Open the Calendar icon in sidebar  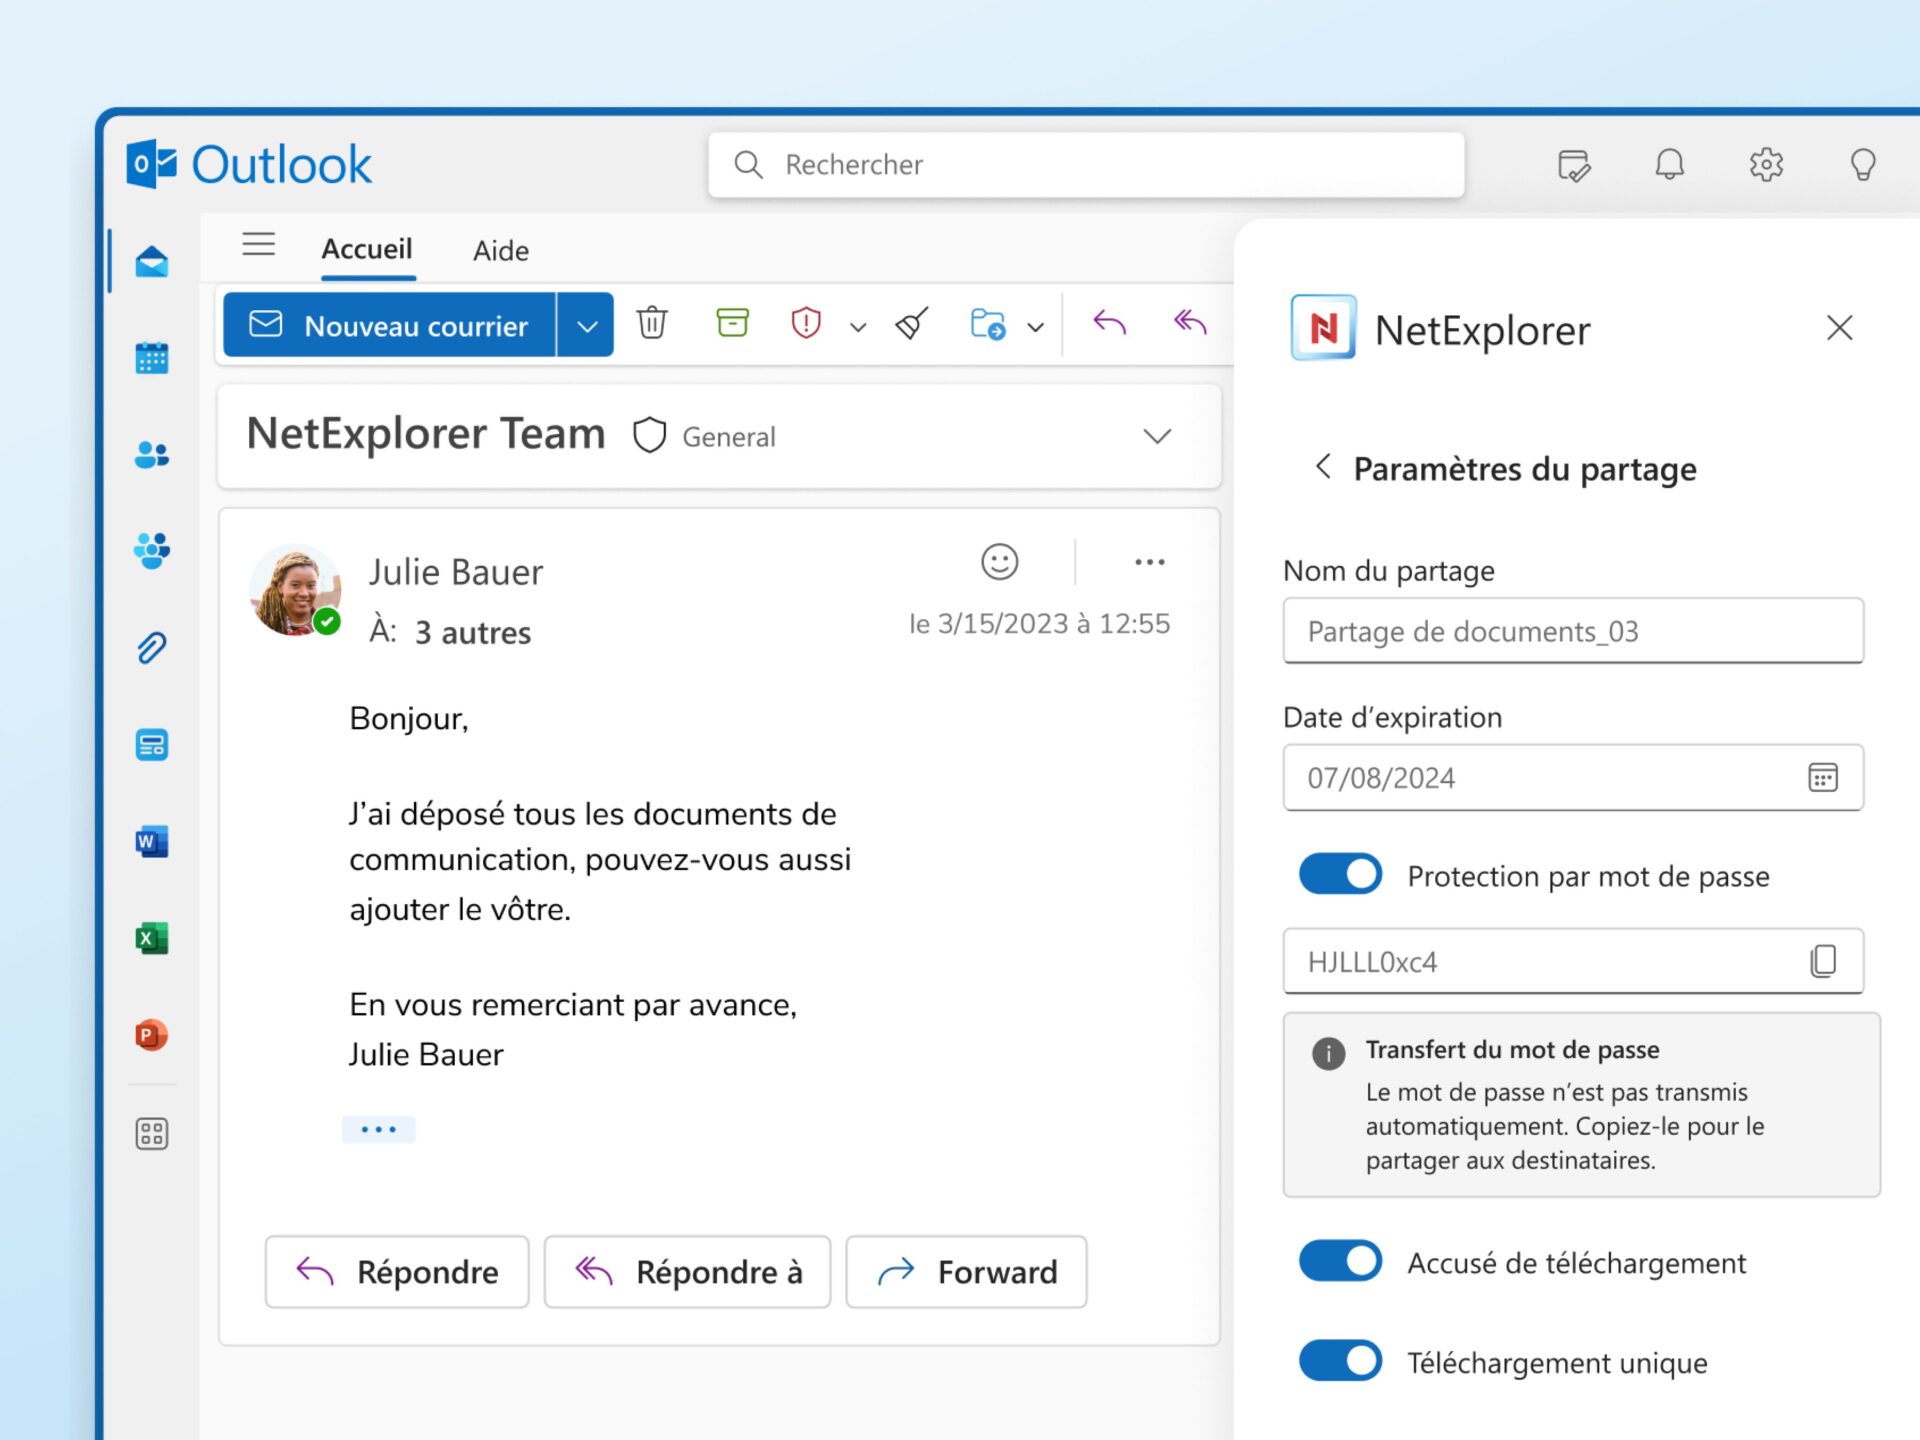(152, 358)
